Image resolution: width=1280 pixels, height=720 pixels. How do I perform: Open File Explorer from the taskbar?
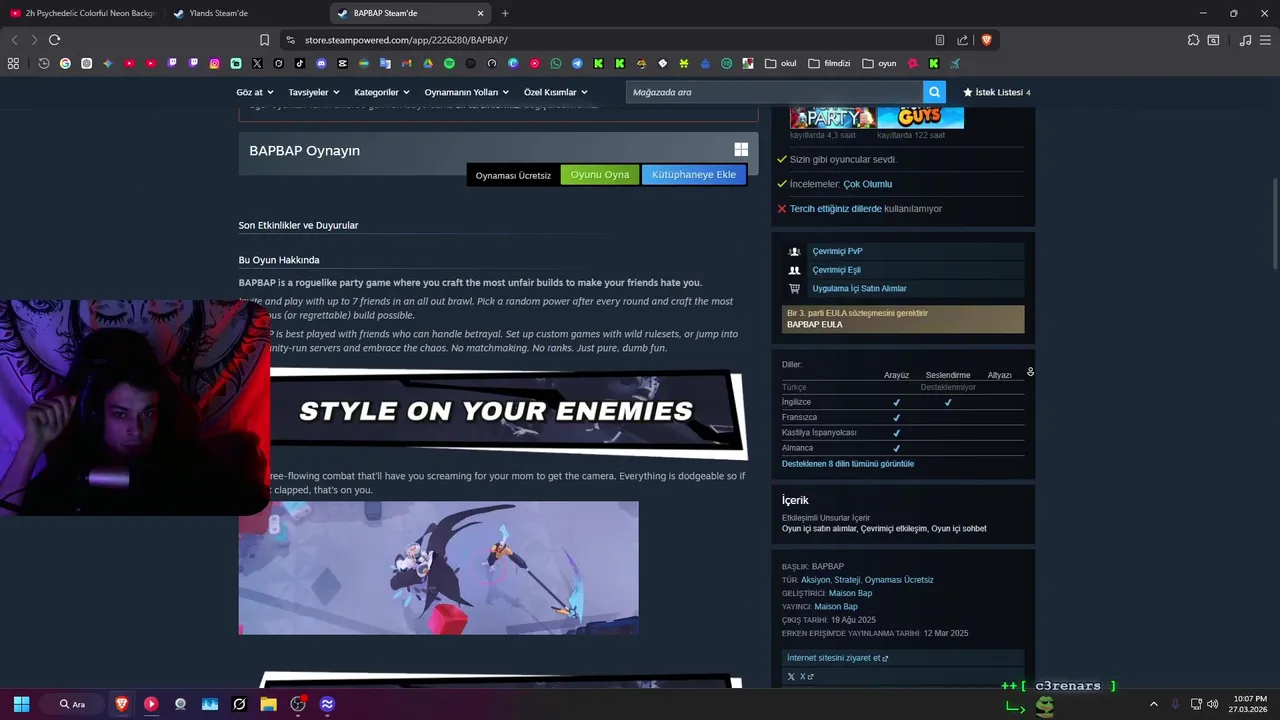[268, 704]
